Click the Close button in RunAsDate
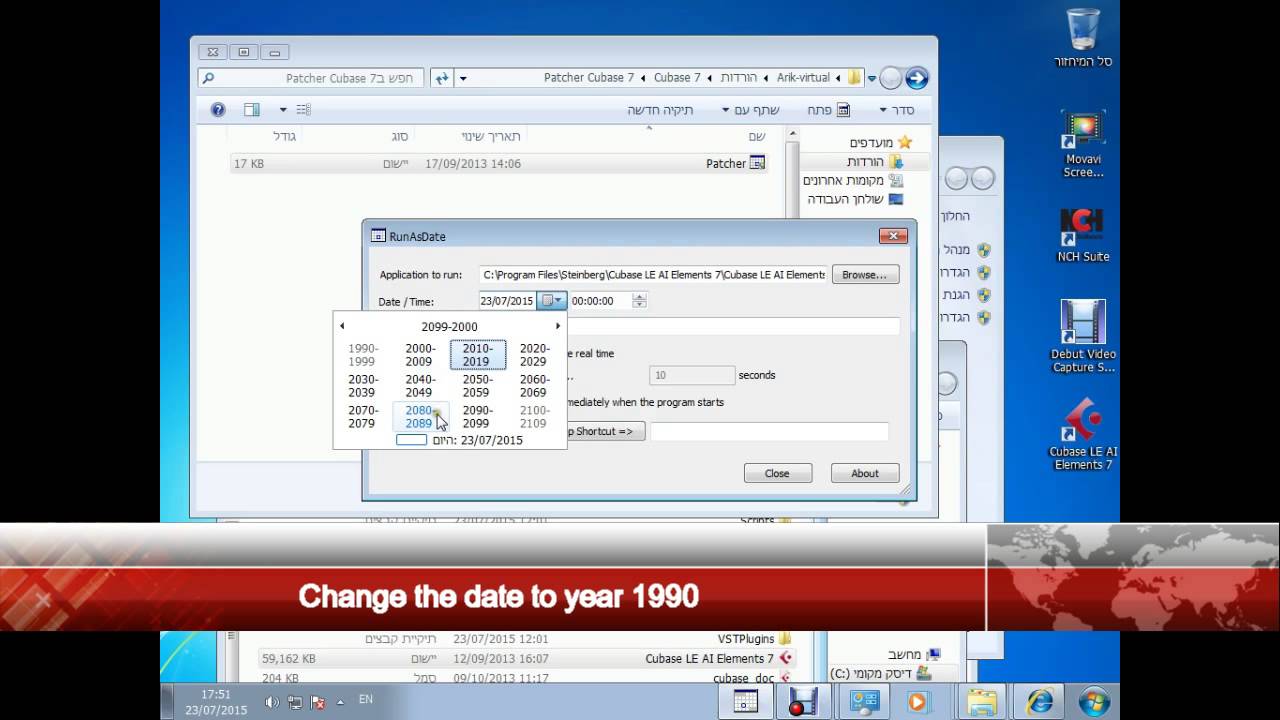This screenshot has width=1280, height=720. [x=777, y=473]
